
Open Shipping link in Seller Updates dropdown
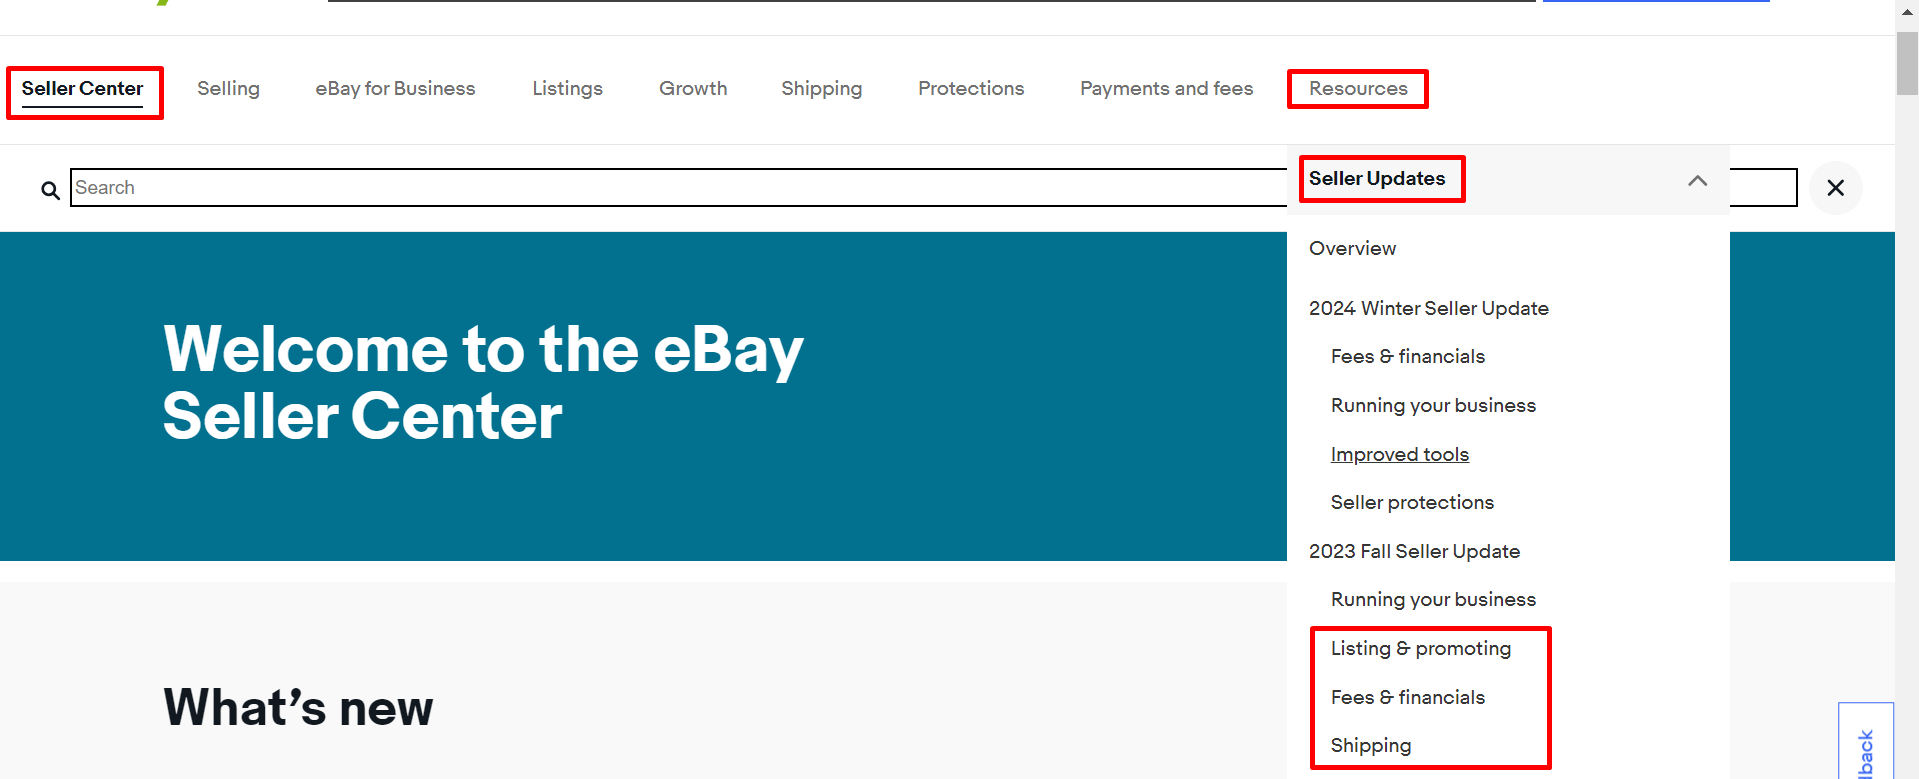pos(1370,745)
